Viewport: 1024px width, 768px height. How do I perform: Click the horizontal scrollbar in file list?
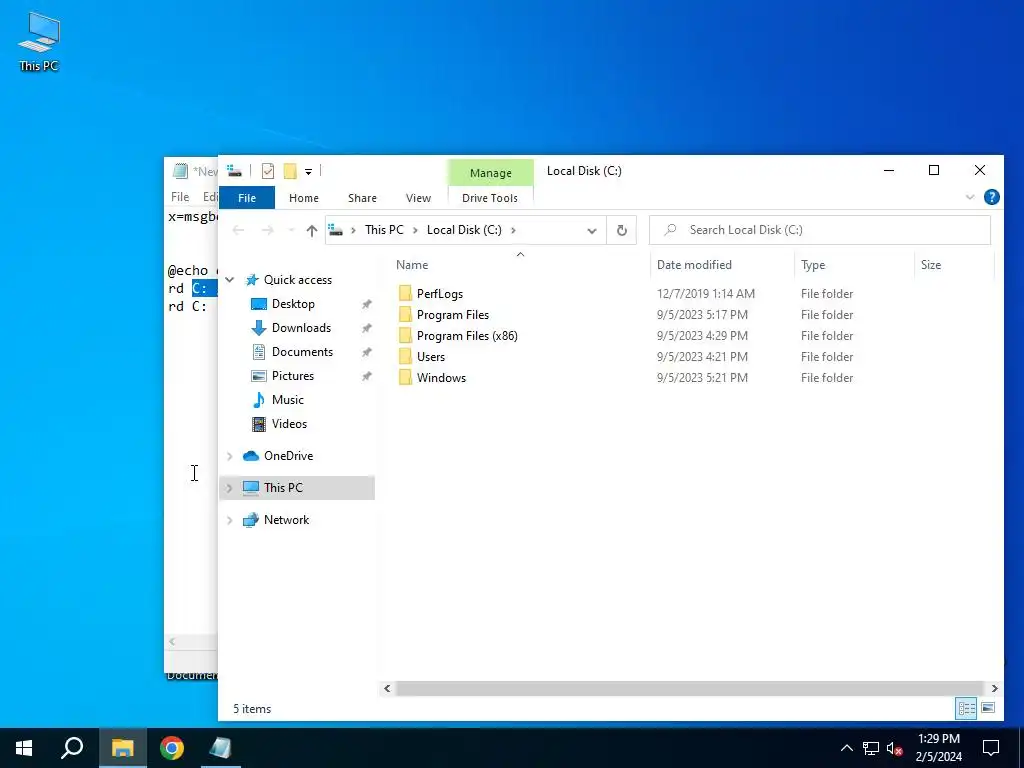point(689,688)
